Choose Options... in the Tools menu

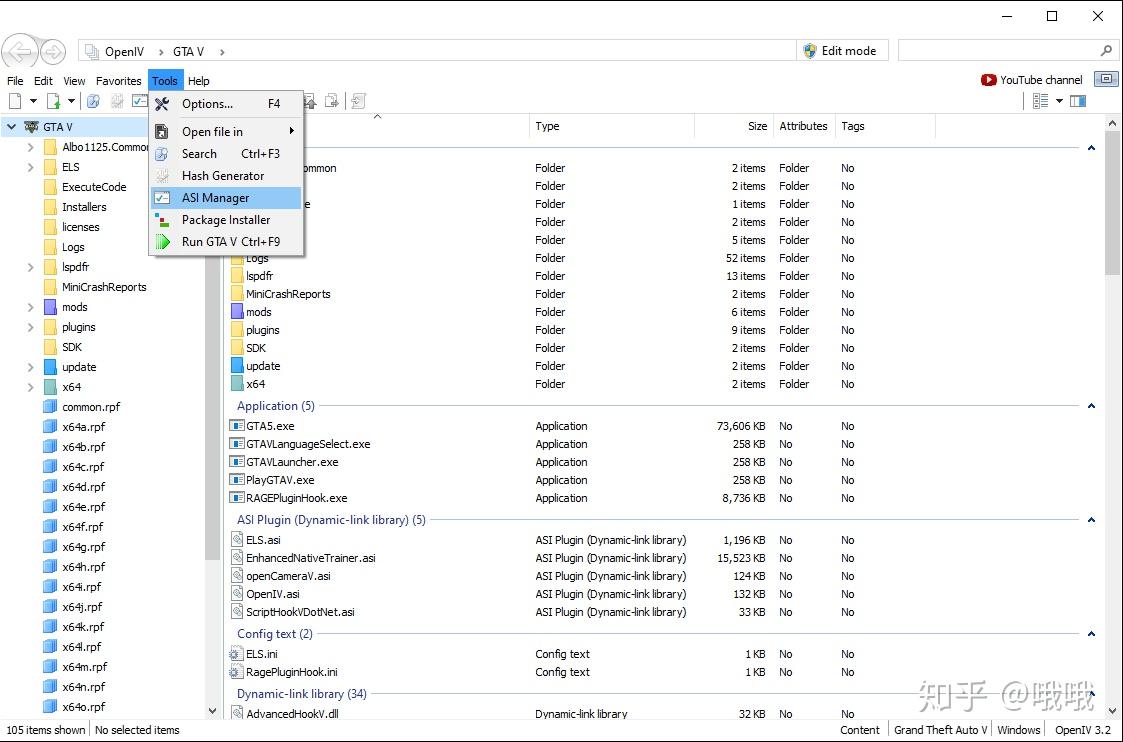226,104
